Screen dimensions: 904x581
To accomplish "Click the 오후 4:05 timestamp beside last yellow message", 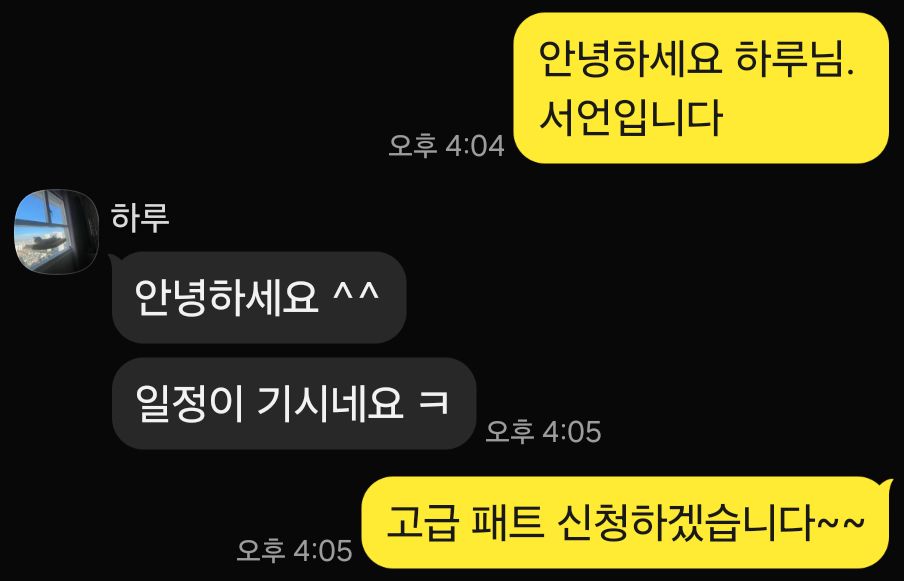I will click(x=294, y=550).
